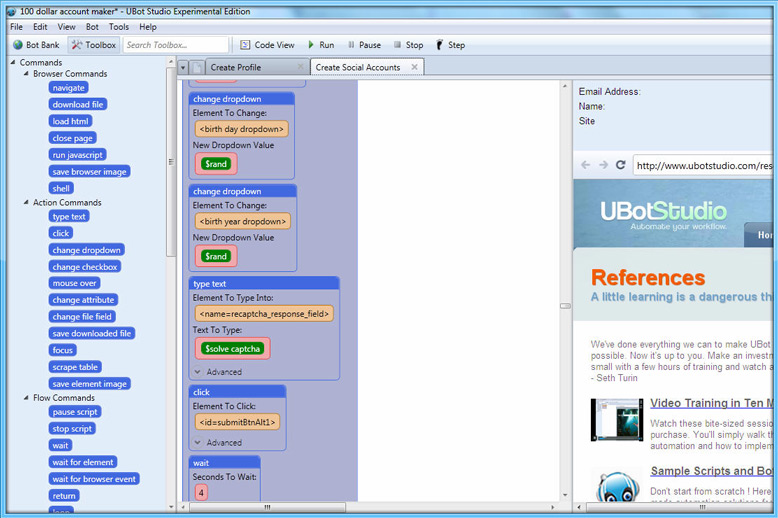Open the Tools menu
This screenshot has height=518, width=778.
pyautogui.click(x=119, y=27)
